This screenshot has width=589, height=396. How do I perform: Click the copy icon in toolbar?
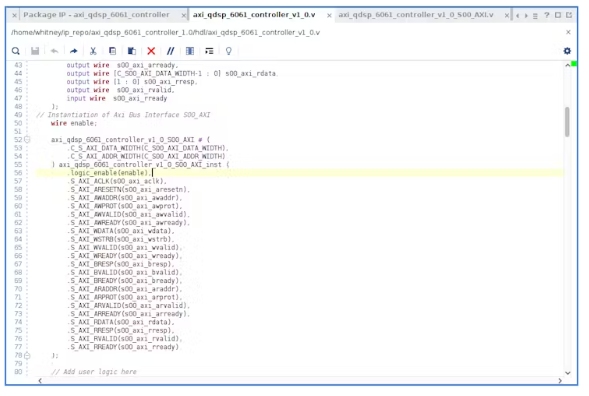pyautogui.click(x=112, y=51)
